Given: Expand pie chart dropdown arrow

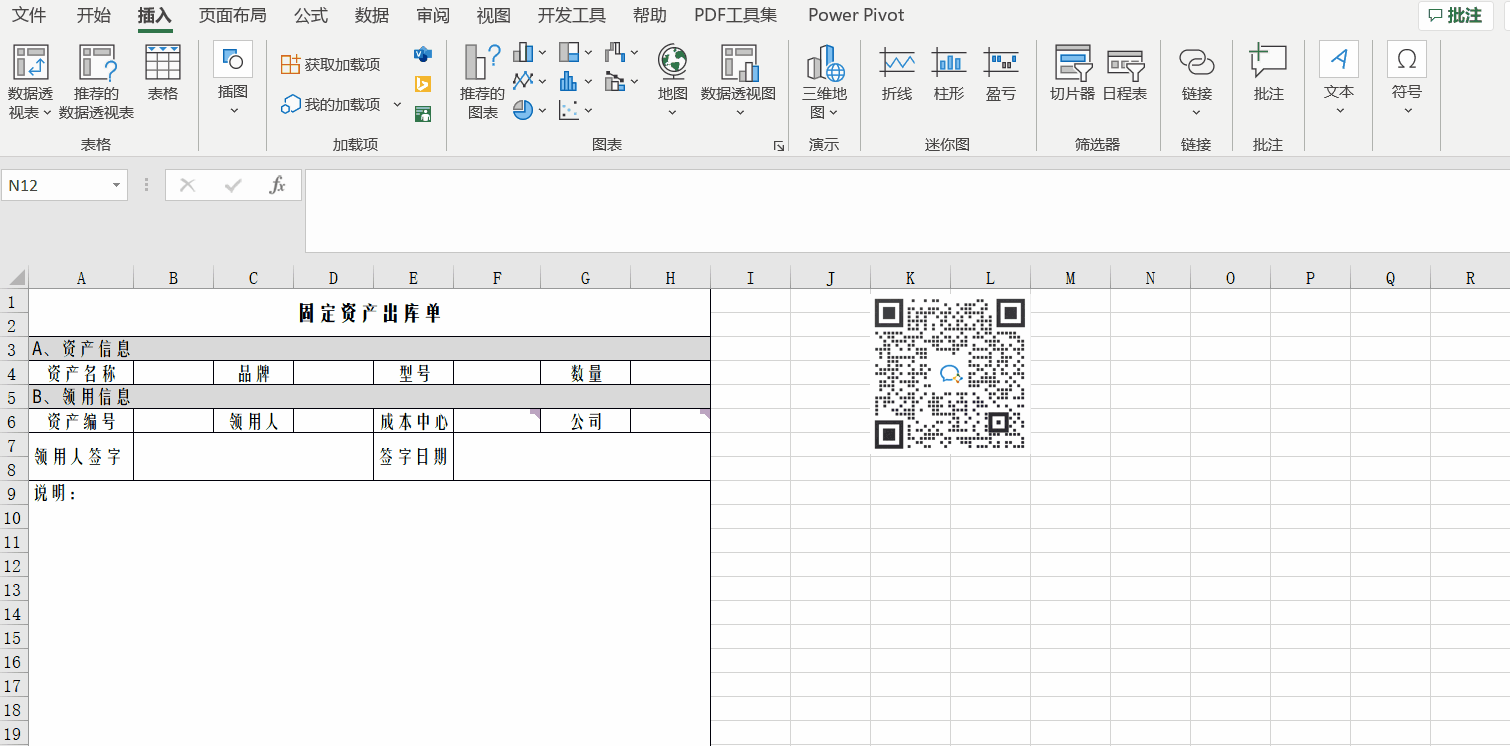Looking at the screenshot, I should coord(543,110).
